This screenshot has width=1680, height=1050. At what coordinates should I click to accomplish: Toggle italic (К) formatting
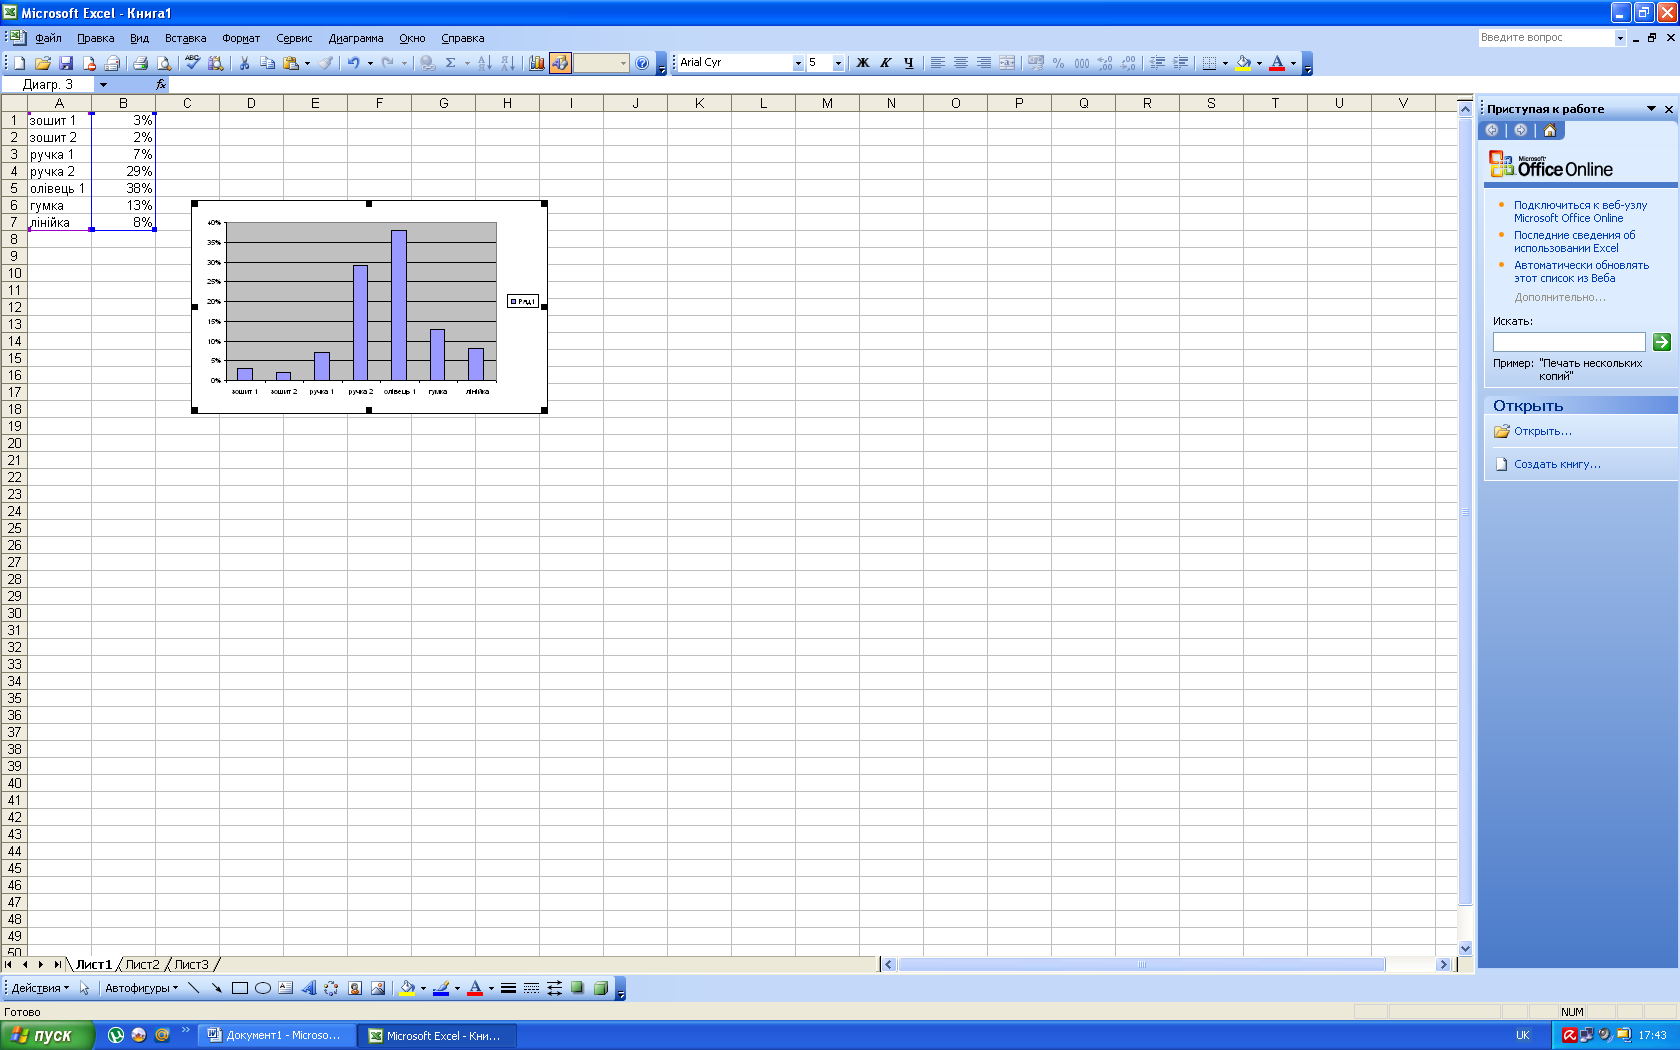[x=885, y=63]
